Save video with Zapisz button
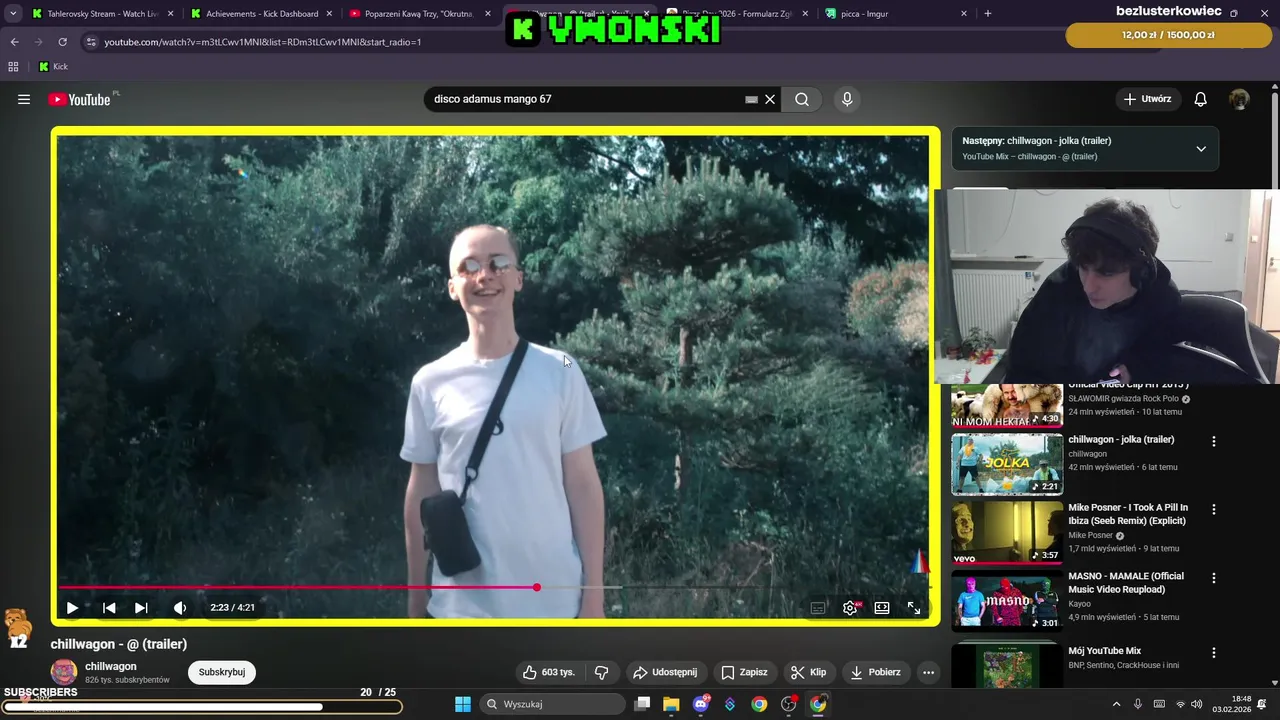Viewport: 1280px width, 720px height. pyautogui.click(x=744, y=672)
